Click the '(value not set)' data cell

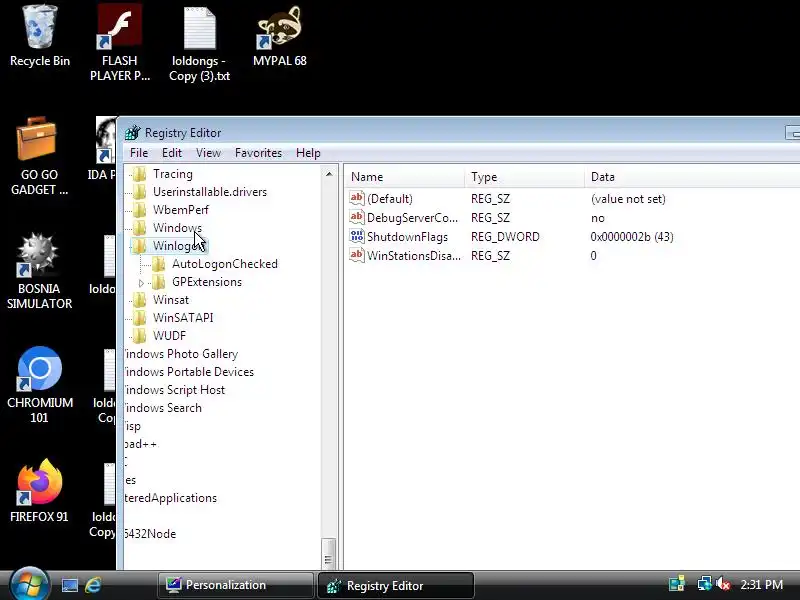(x=628, y=199)
